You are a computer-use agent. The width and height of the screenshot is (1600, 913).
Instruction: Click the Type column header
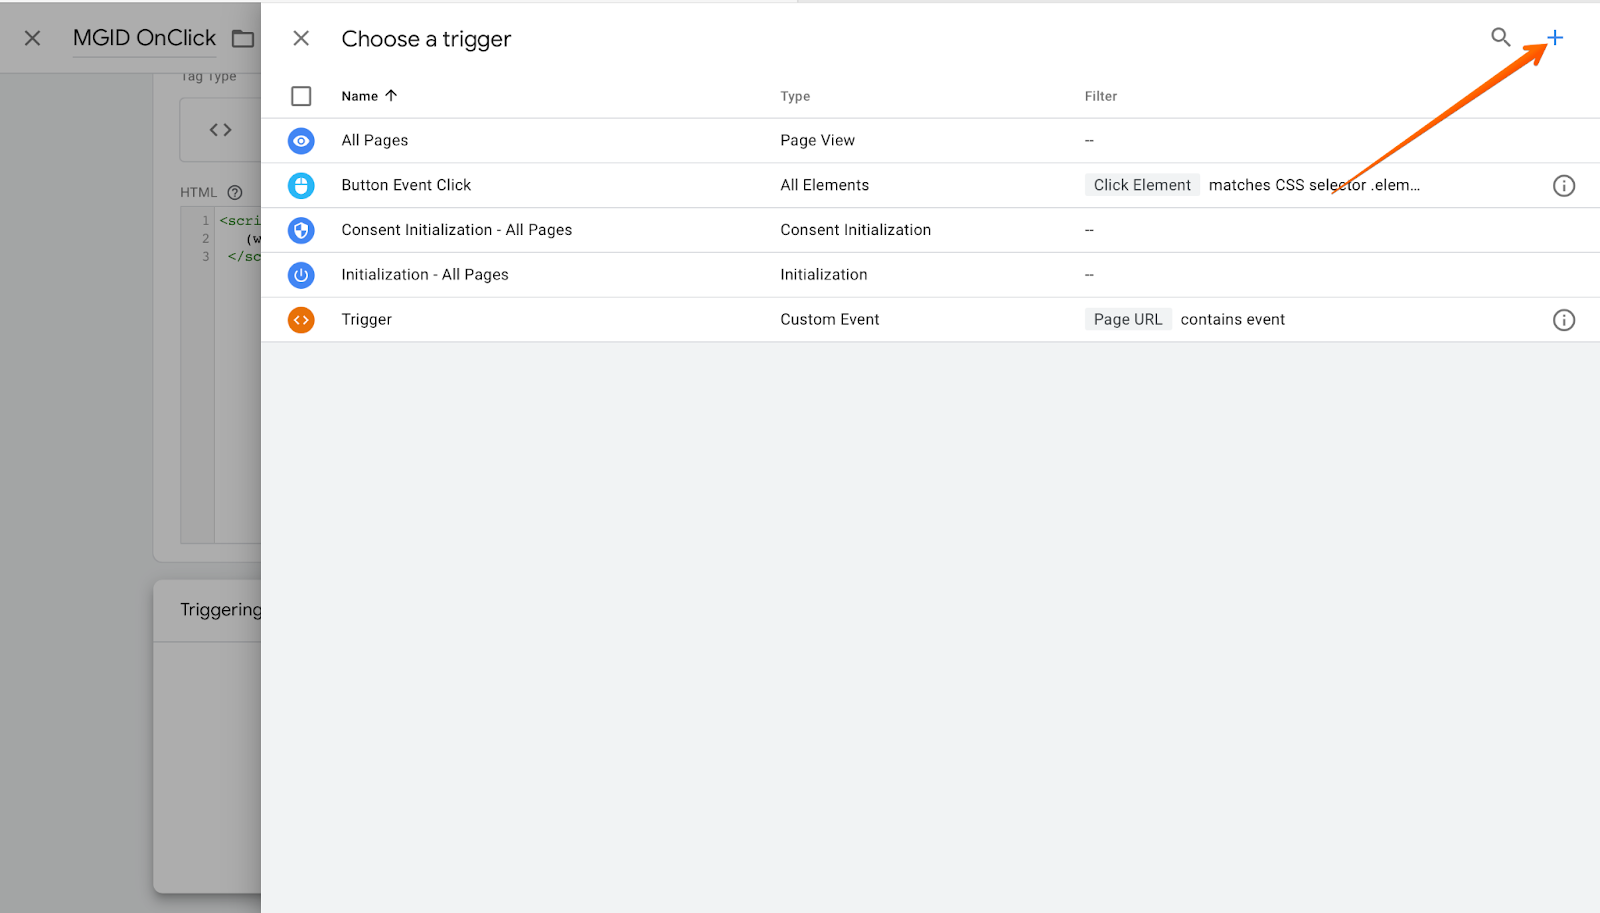795,96
